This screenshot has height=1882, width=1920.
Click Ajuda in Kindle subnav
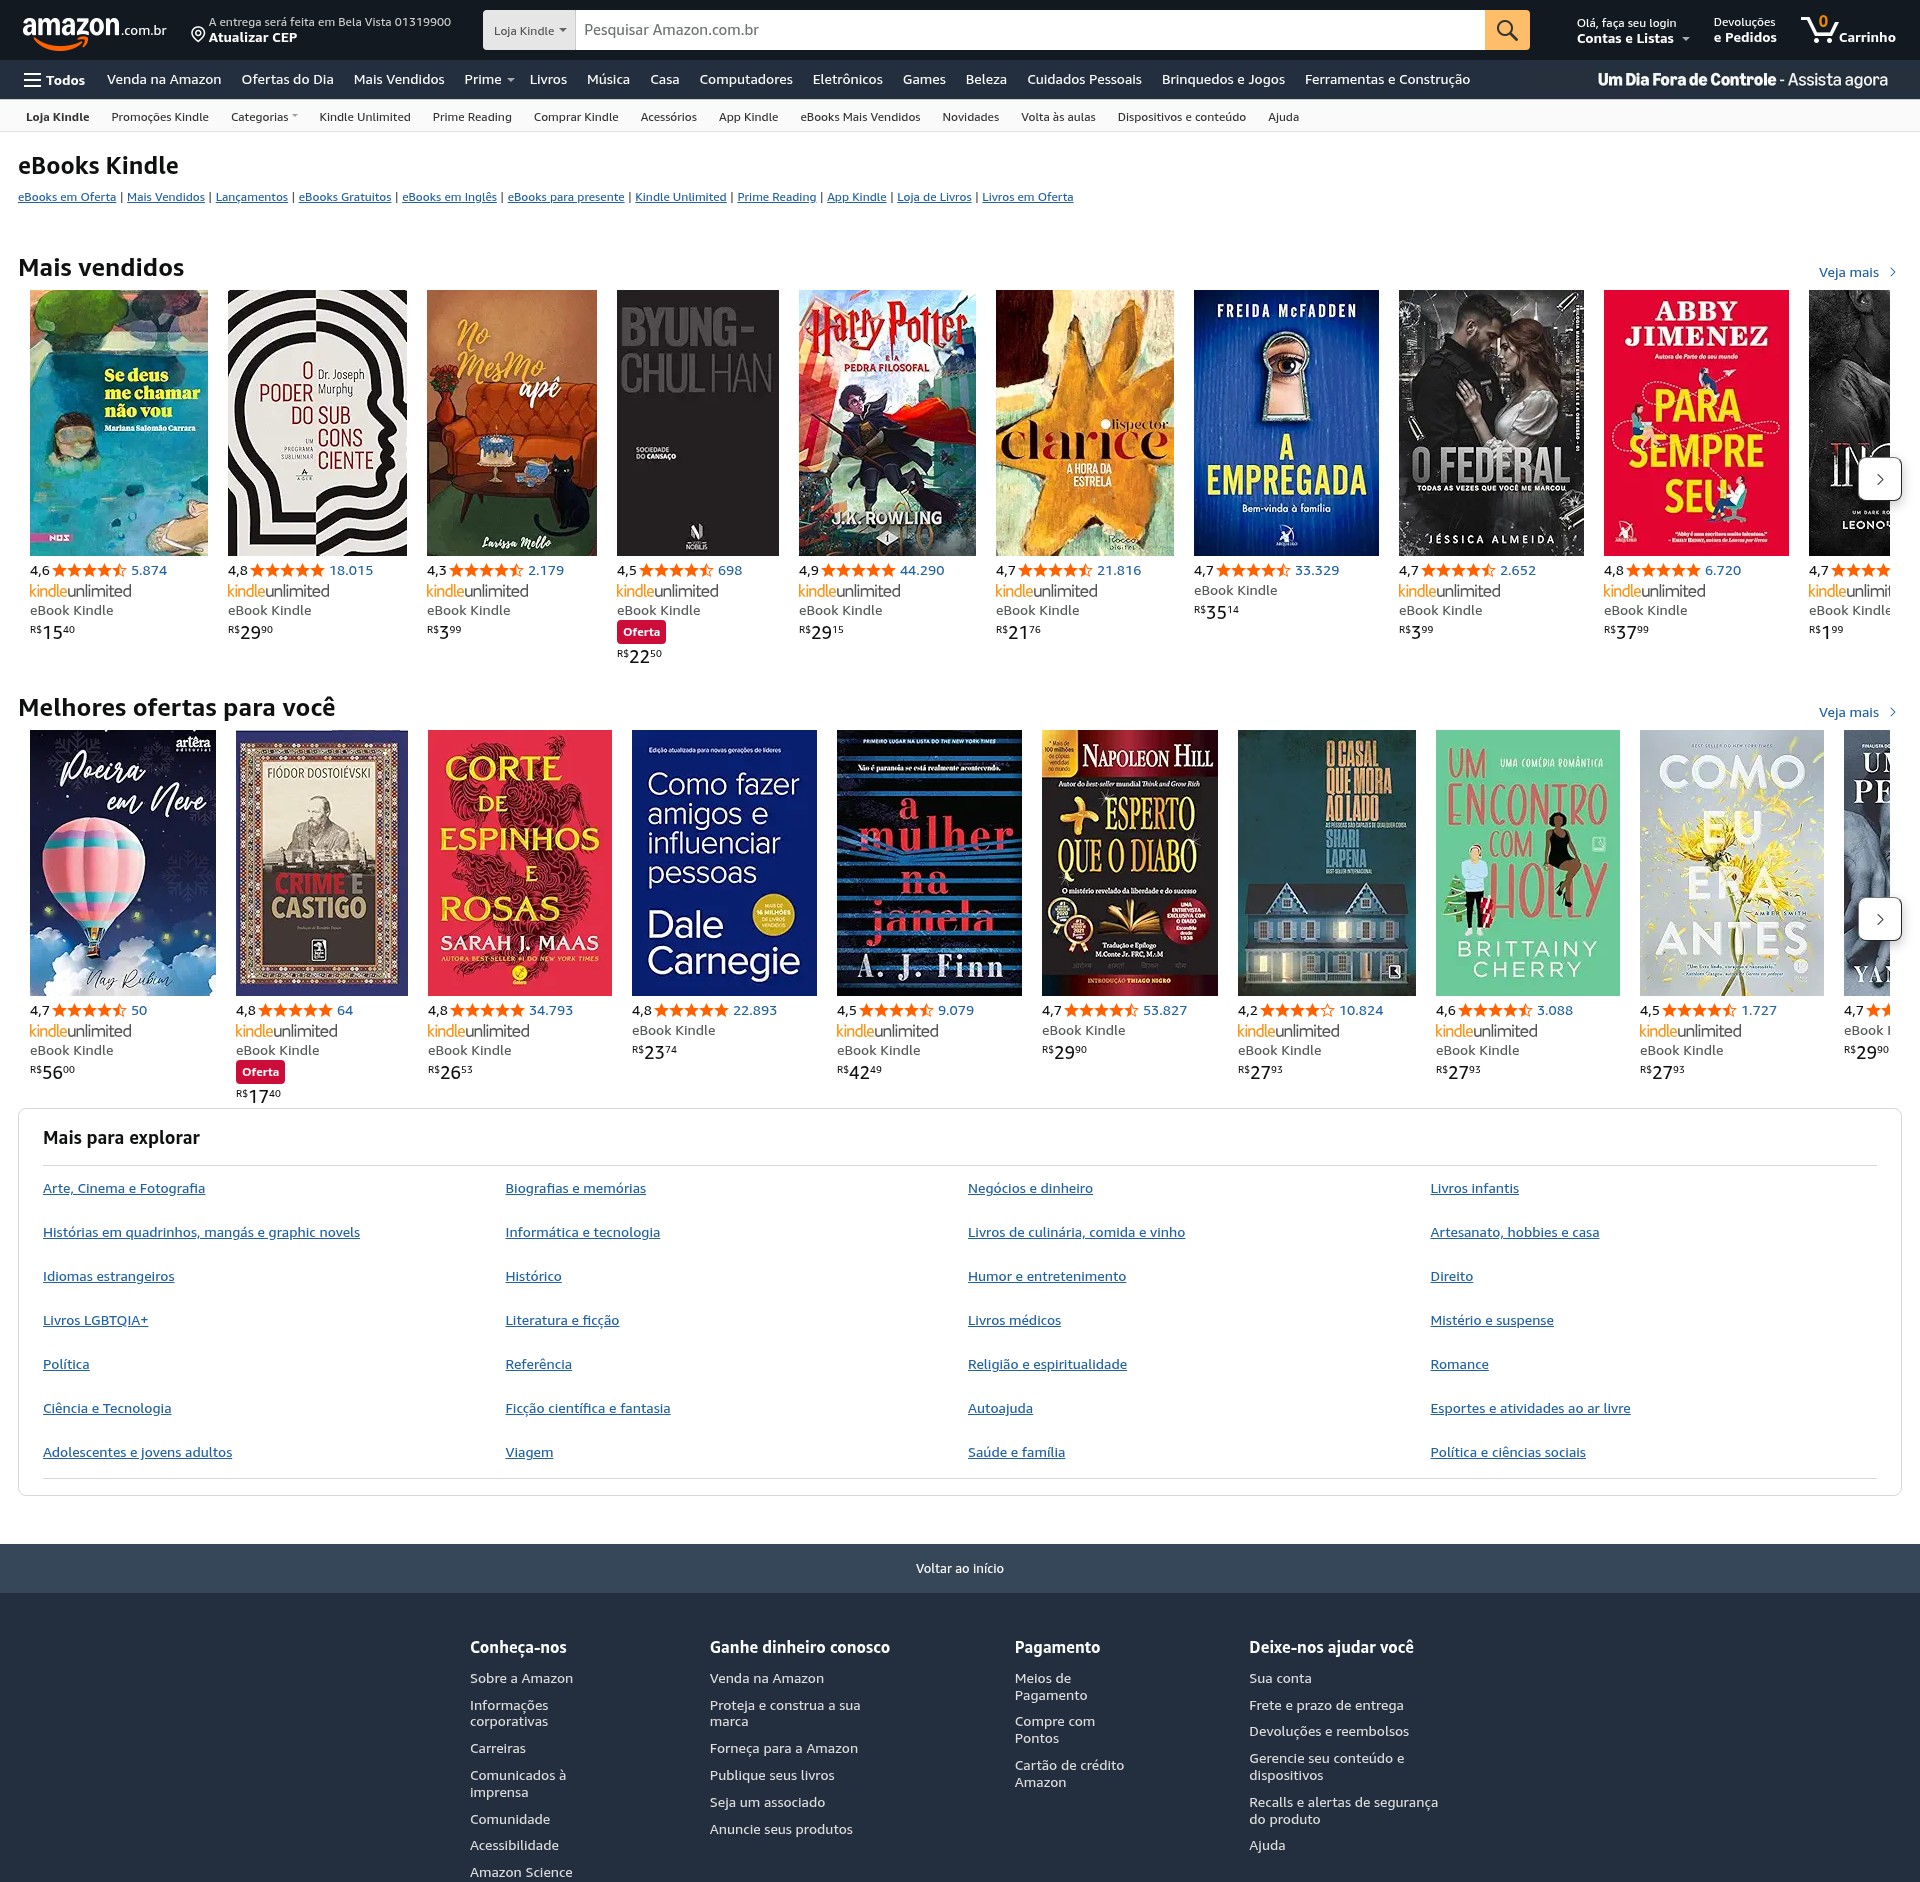click(x=1283, y=117)
